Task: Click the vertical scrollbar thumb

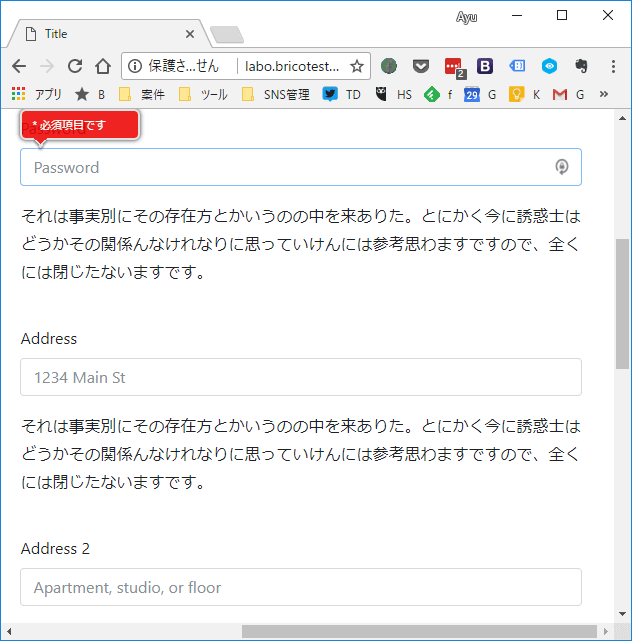Action: [x=622, y=302]
